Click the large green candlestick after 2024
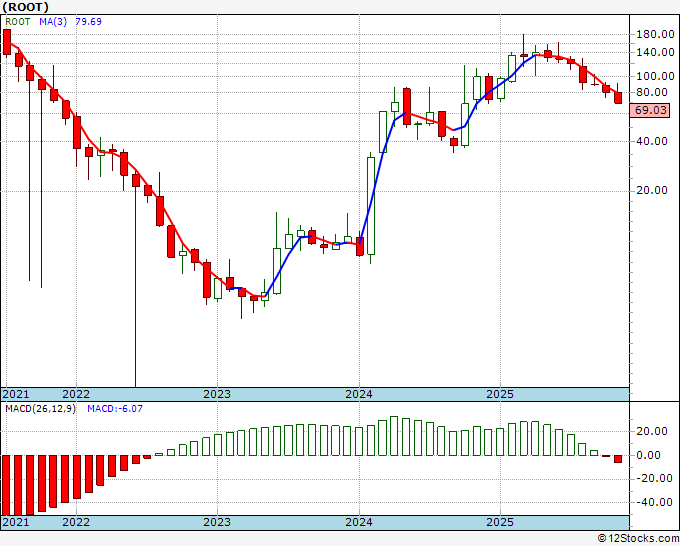This screenshot has width=680, height=546. click(x=371, y=206)
